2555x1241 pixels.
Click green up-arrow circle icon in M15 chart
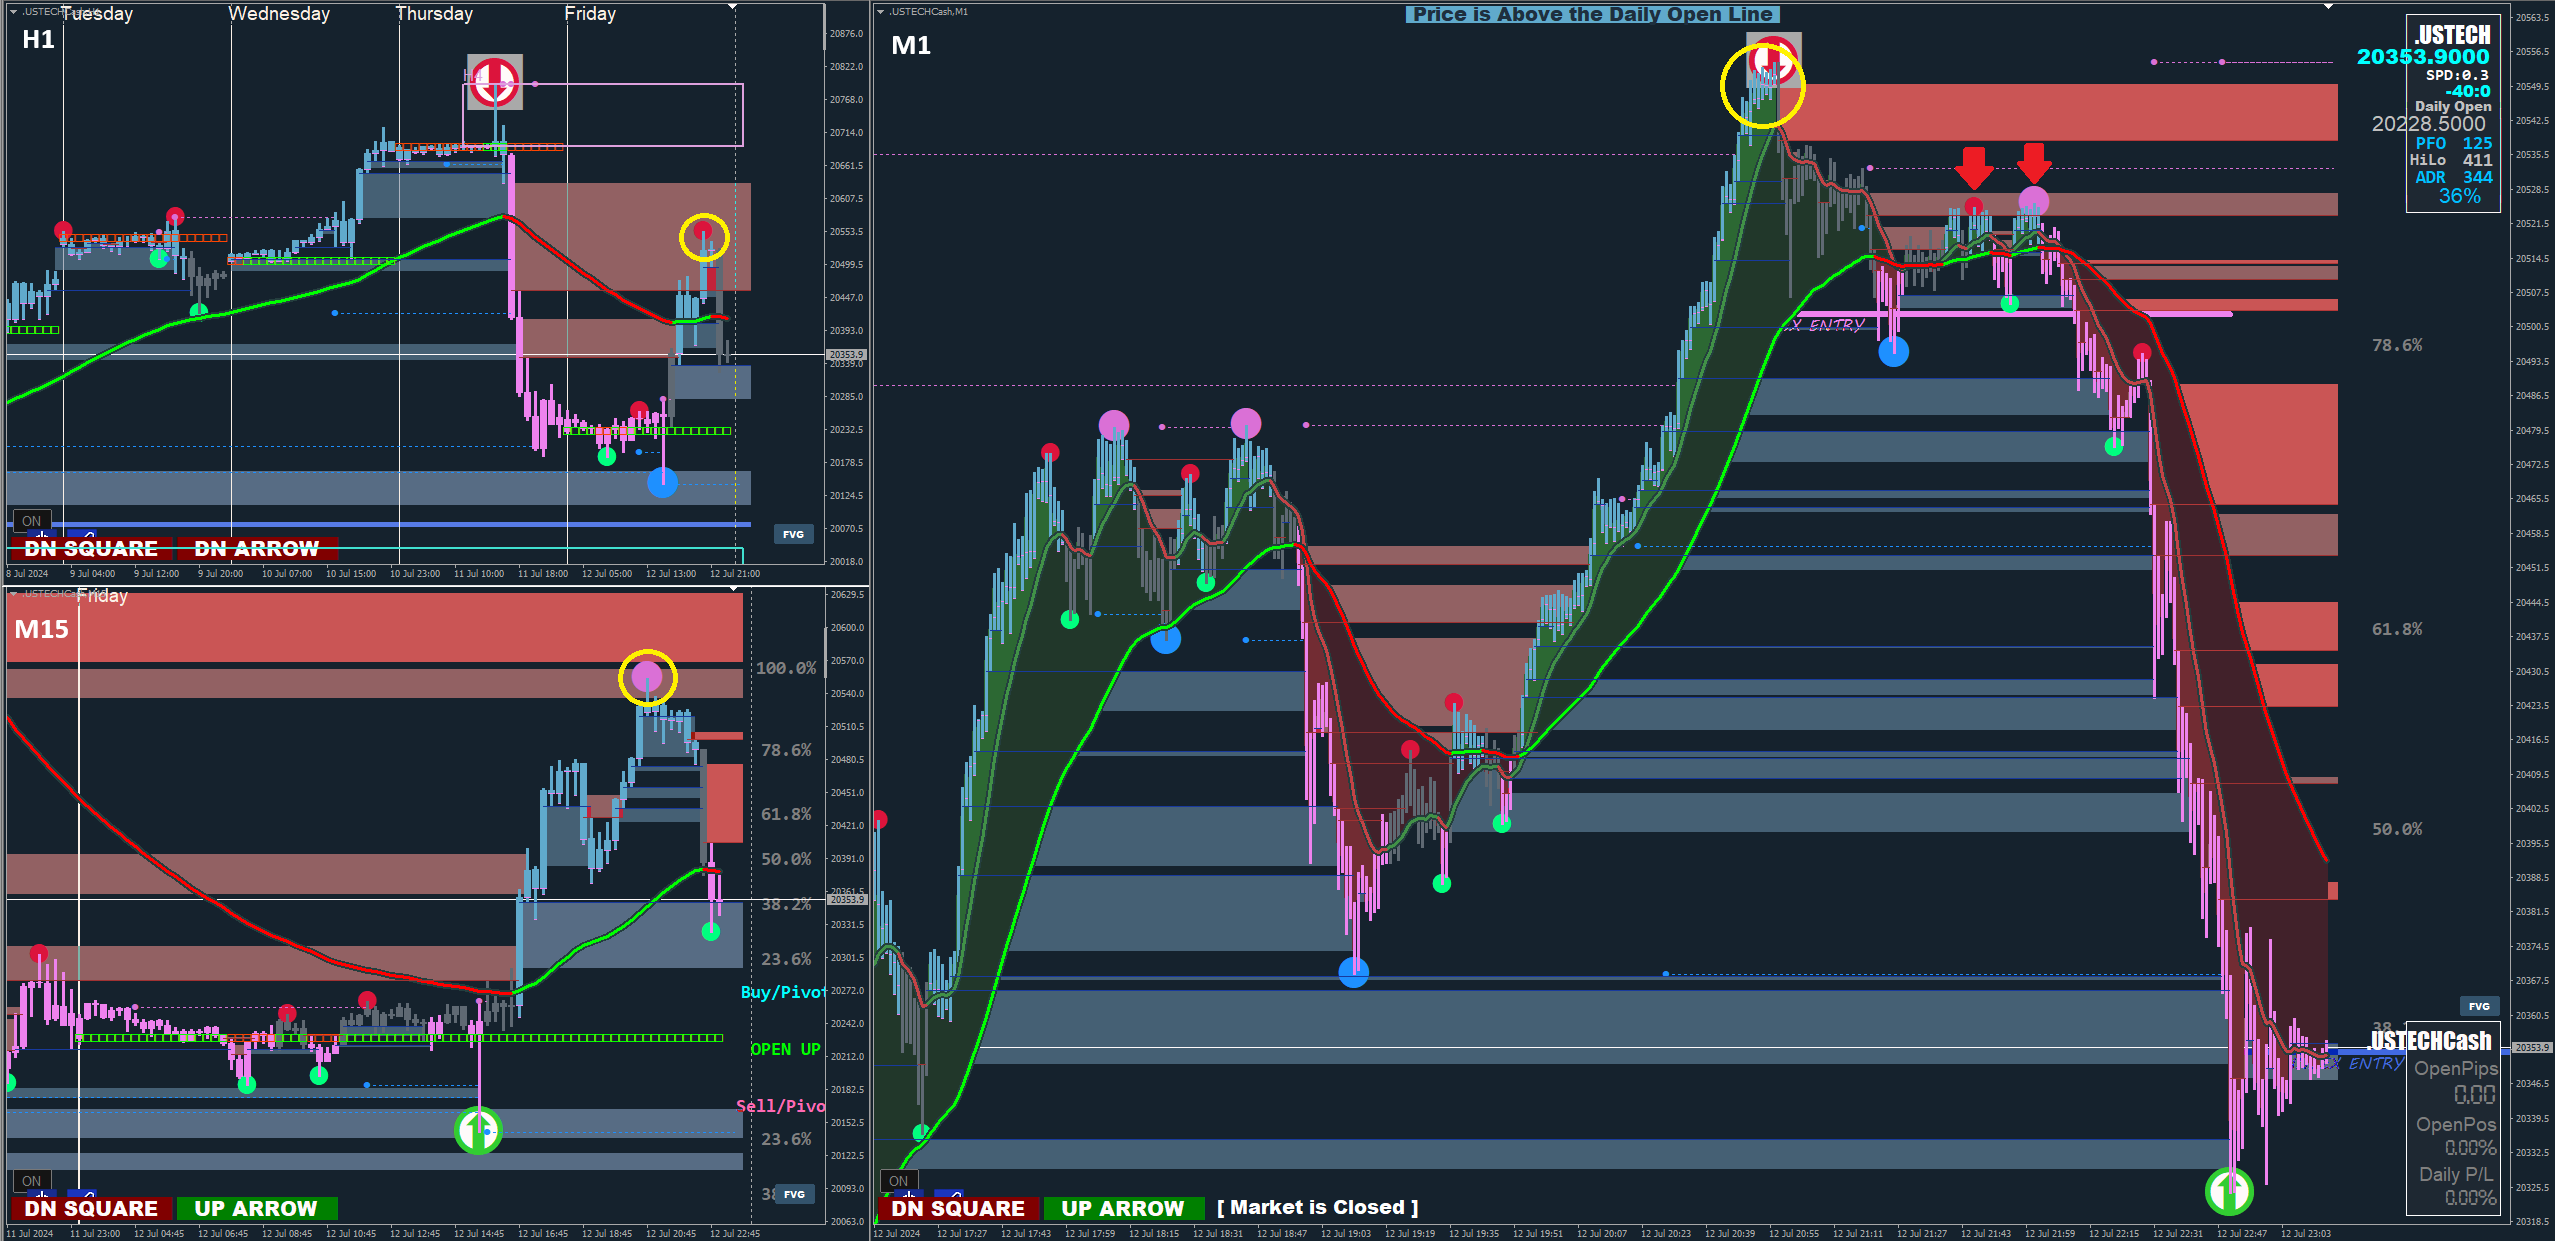coord(478,1130)
